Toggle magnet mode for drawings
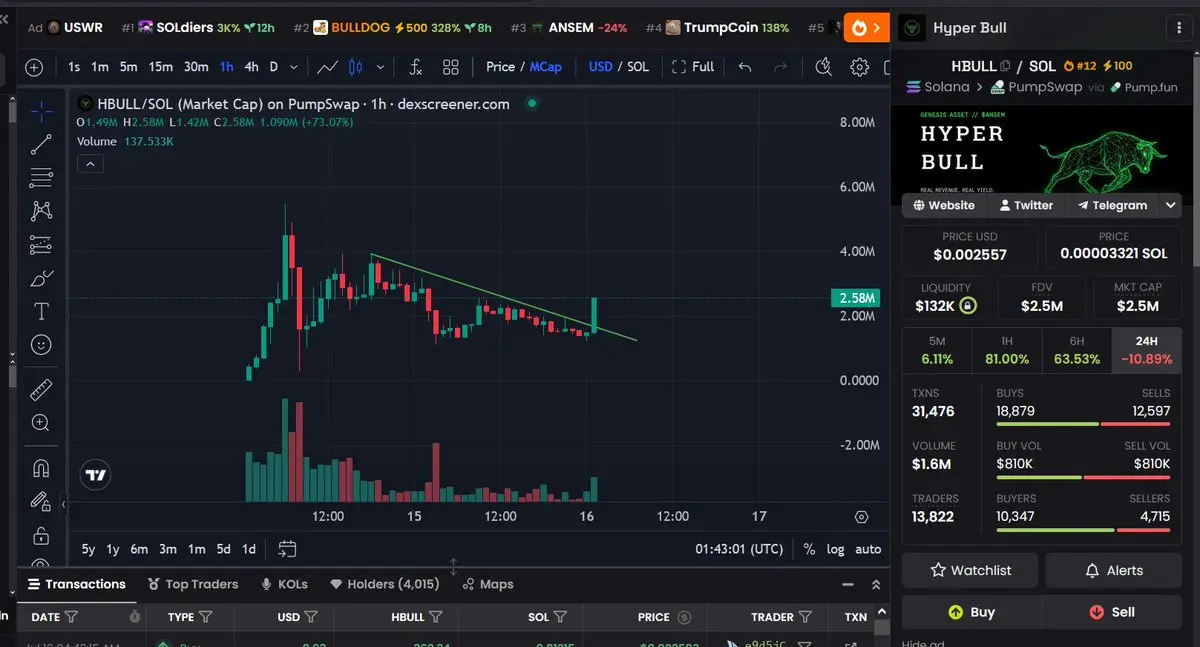Screen dimensions: 1200x647 pos(41,467)
